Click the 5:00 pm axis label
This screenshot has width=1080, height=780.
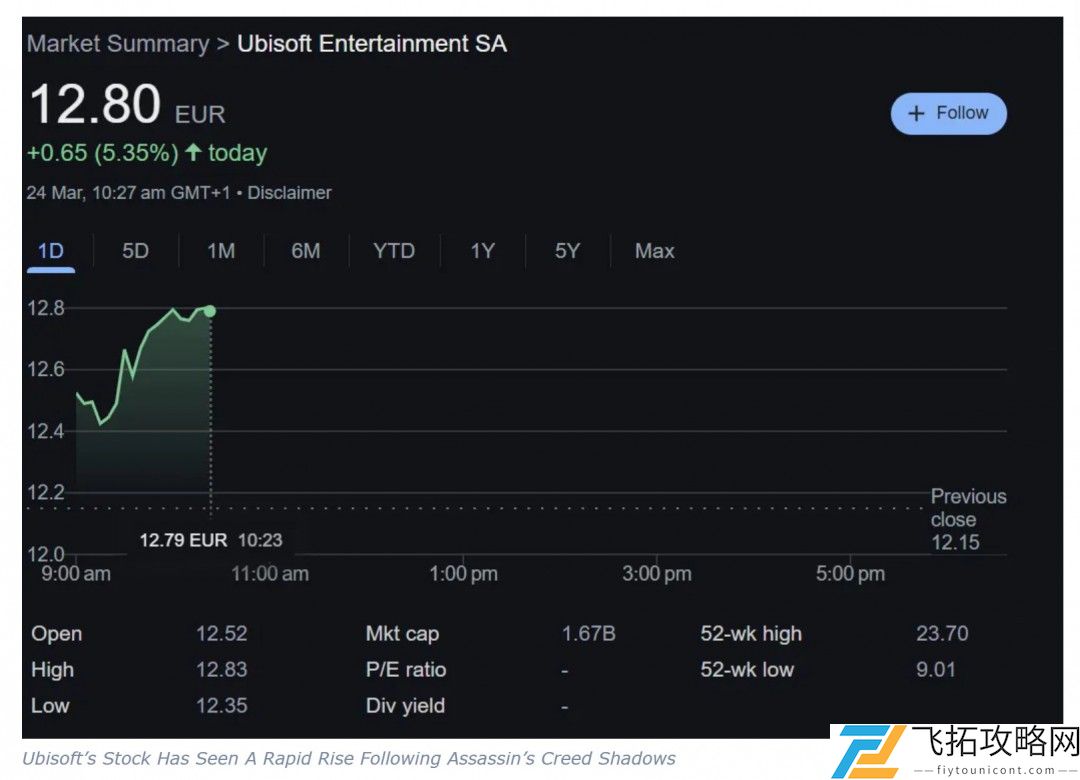(x=851, y=573)
